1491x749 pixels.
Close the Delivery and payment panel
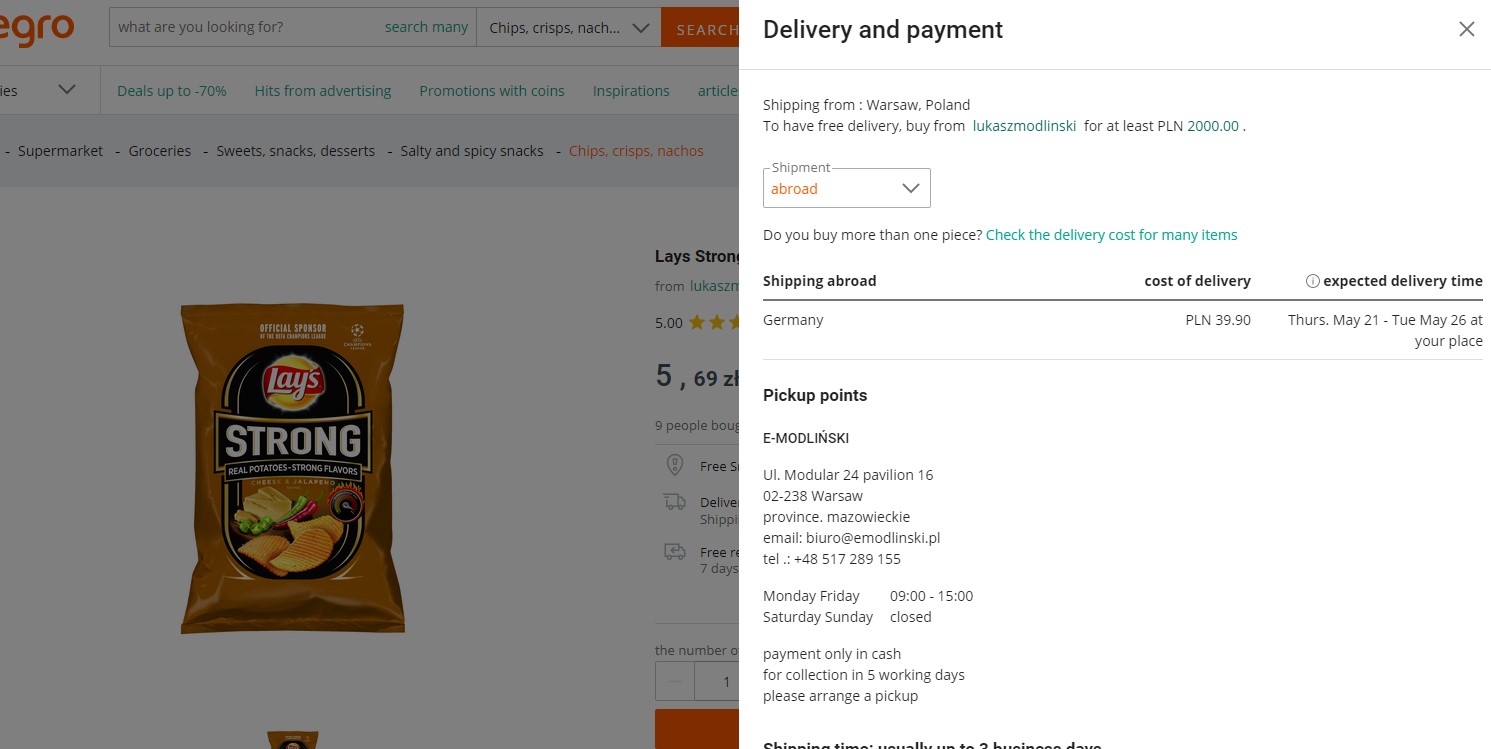pyautogui.click(x=1466, y=29)
